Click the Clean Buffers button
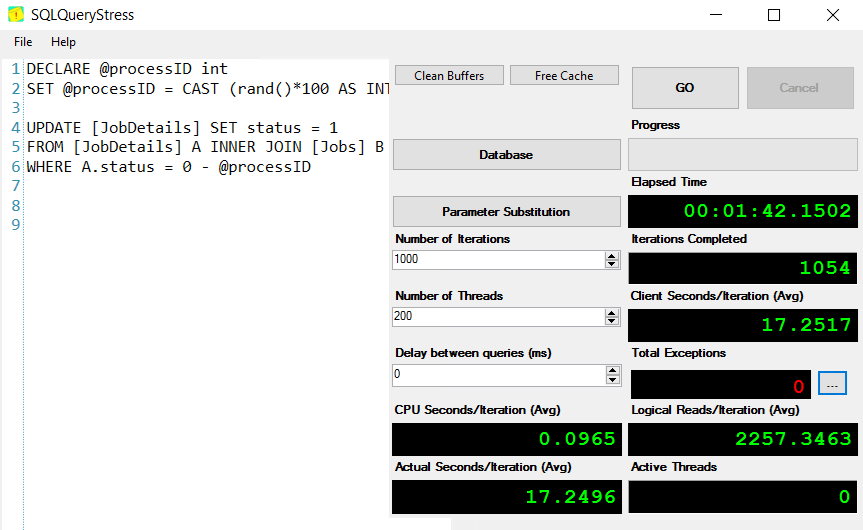 tap(449, 76)
